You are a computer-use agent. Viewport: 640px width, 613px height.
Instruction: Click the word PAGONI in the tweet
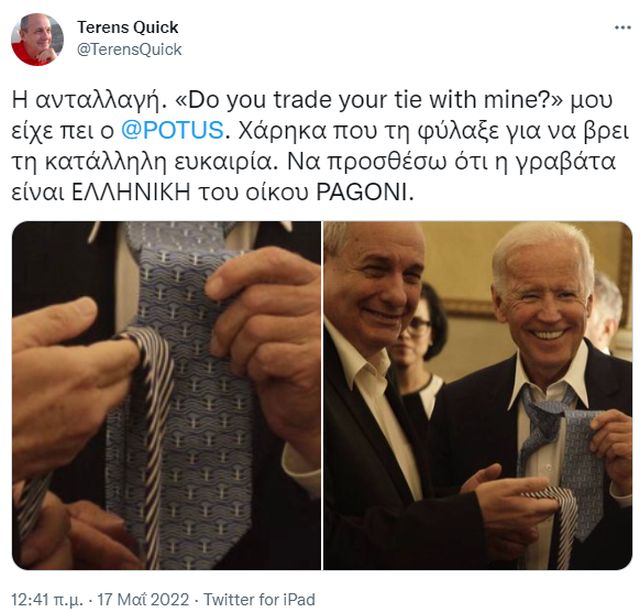coord(361,193)
